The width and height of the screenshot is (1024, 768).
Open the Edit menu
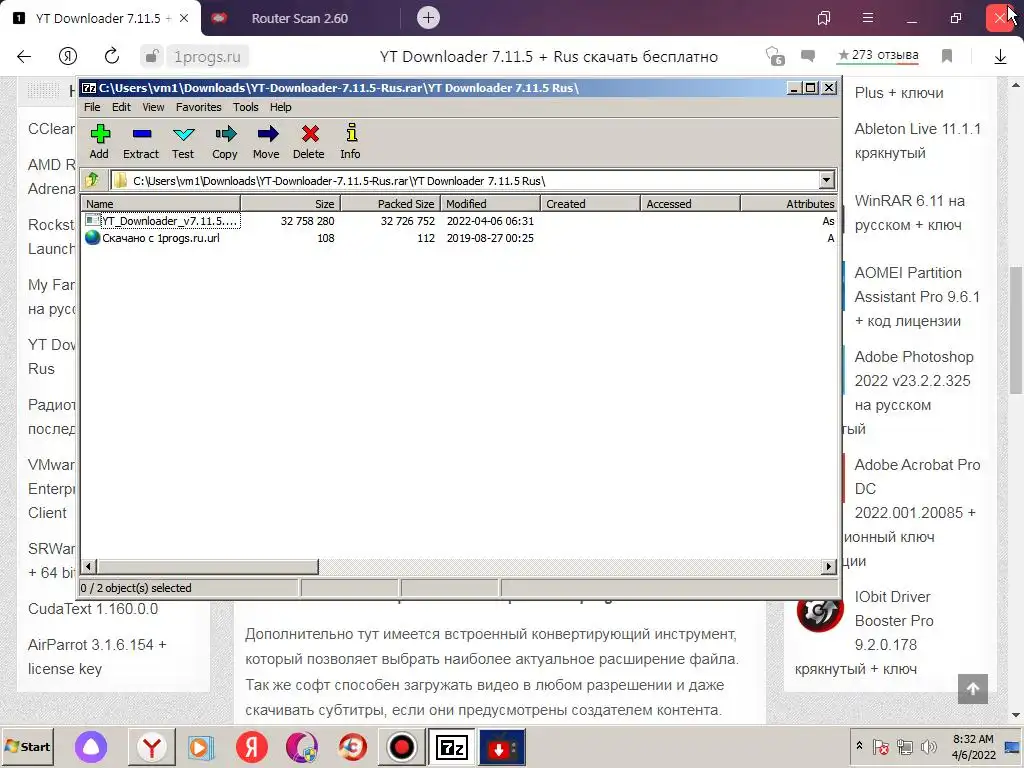(x=121, y=107)
